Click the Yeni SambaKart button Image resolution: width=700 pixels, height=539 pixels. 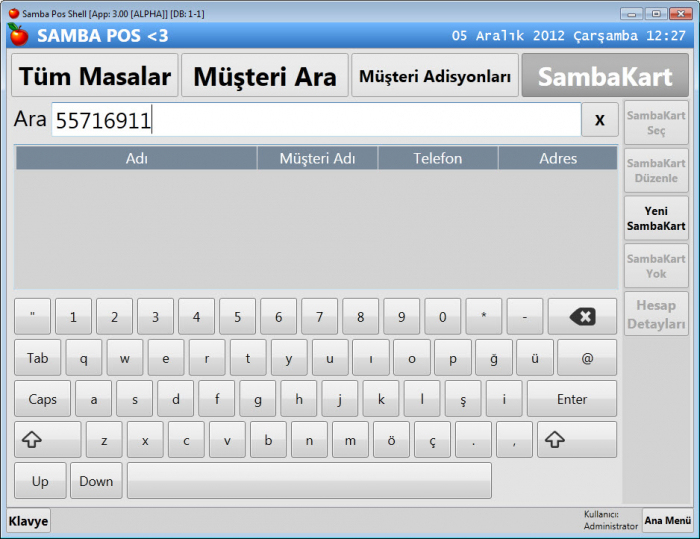pos(656,218)
